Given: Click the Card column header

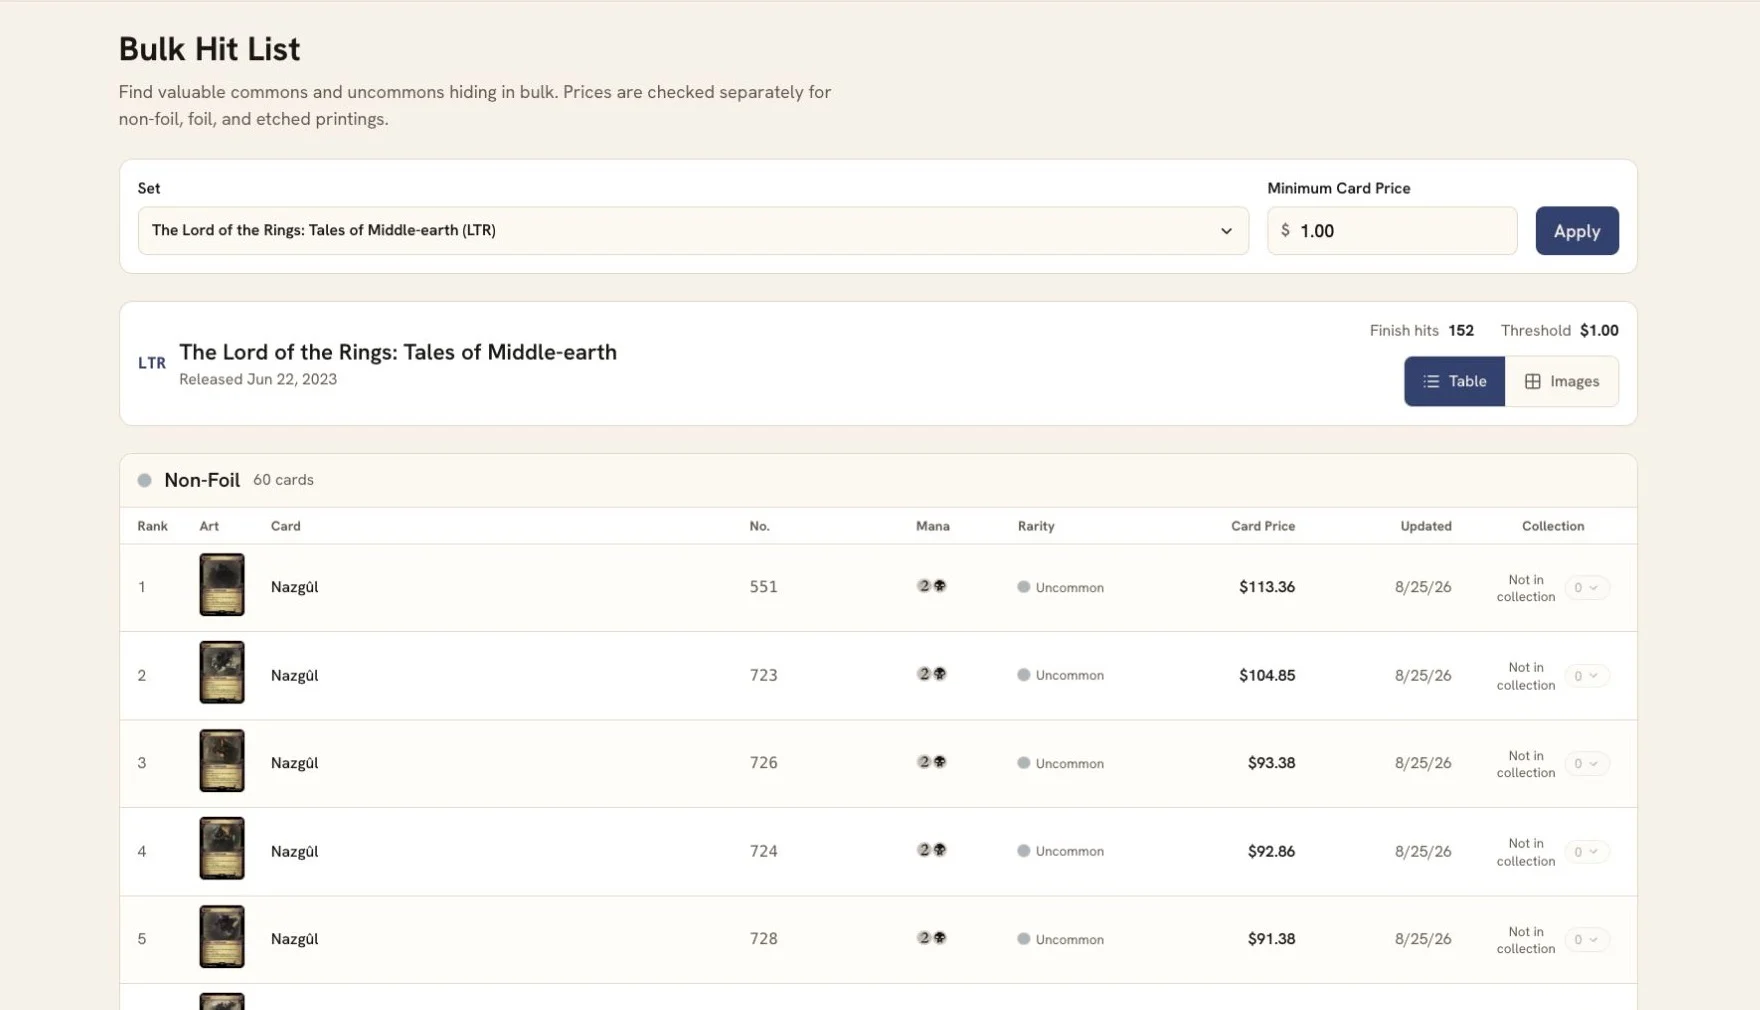Looking at the screenshot, I should 285,526.
